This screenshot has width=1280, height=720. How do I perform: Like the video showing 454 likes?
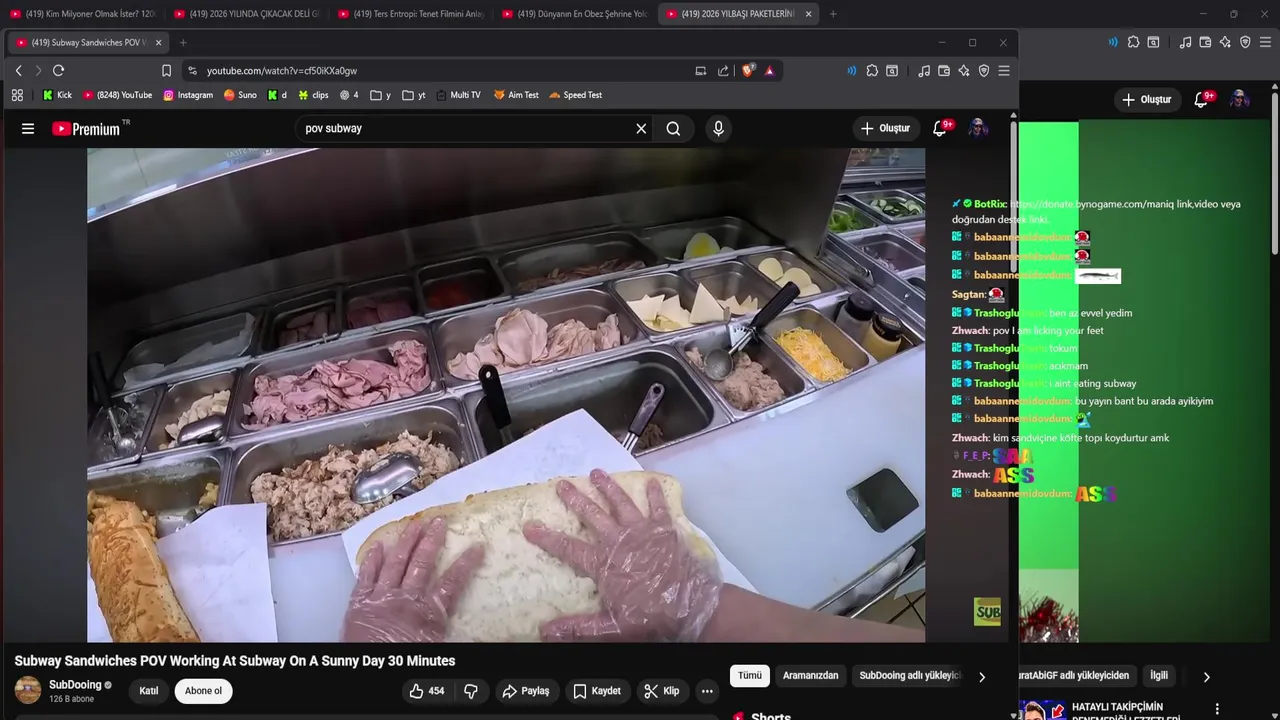[427, 691]
